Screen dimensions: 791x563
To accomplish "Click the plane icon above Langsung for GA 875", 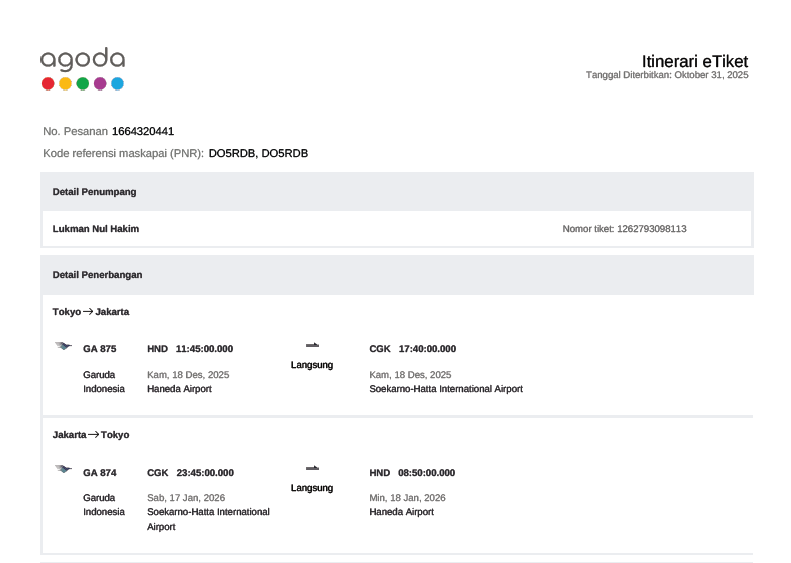I will tap(312, 345).
